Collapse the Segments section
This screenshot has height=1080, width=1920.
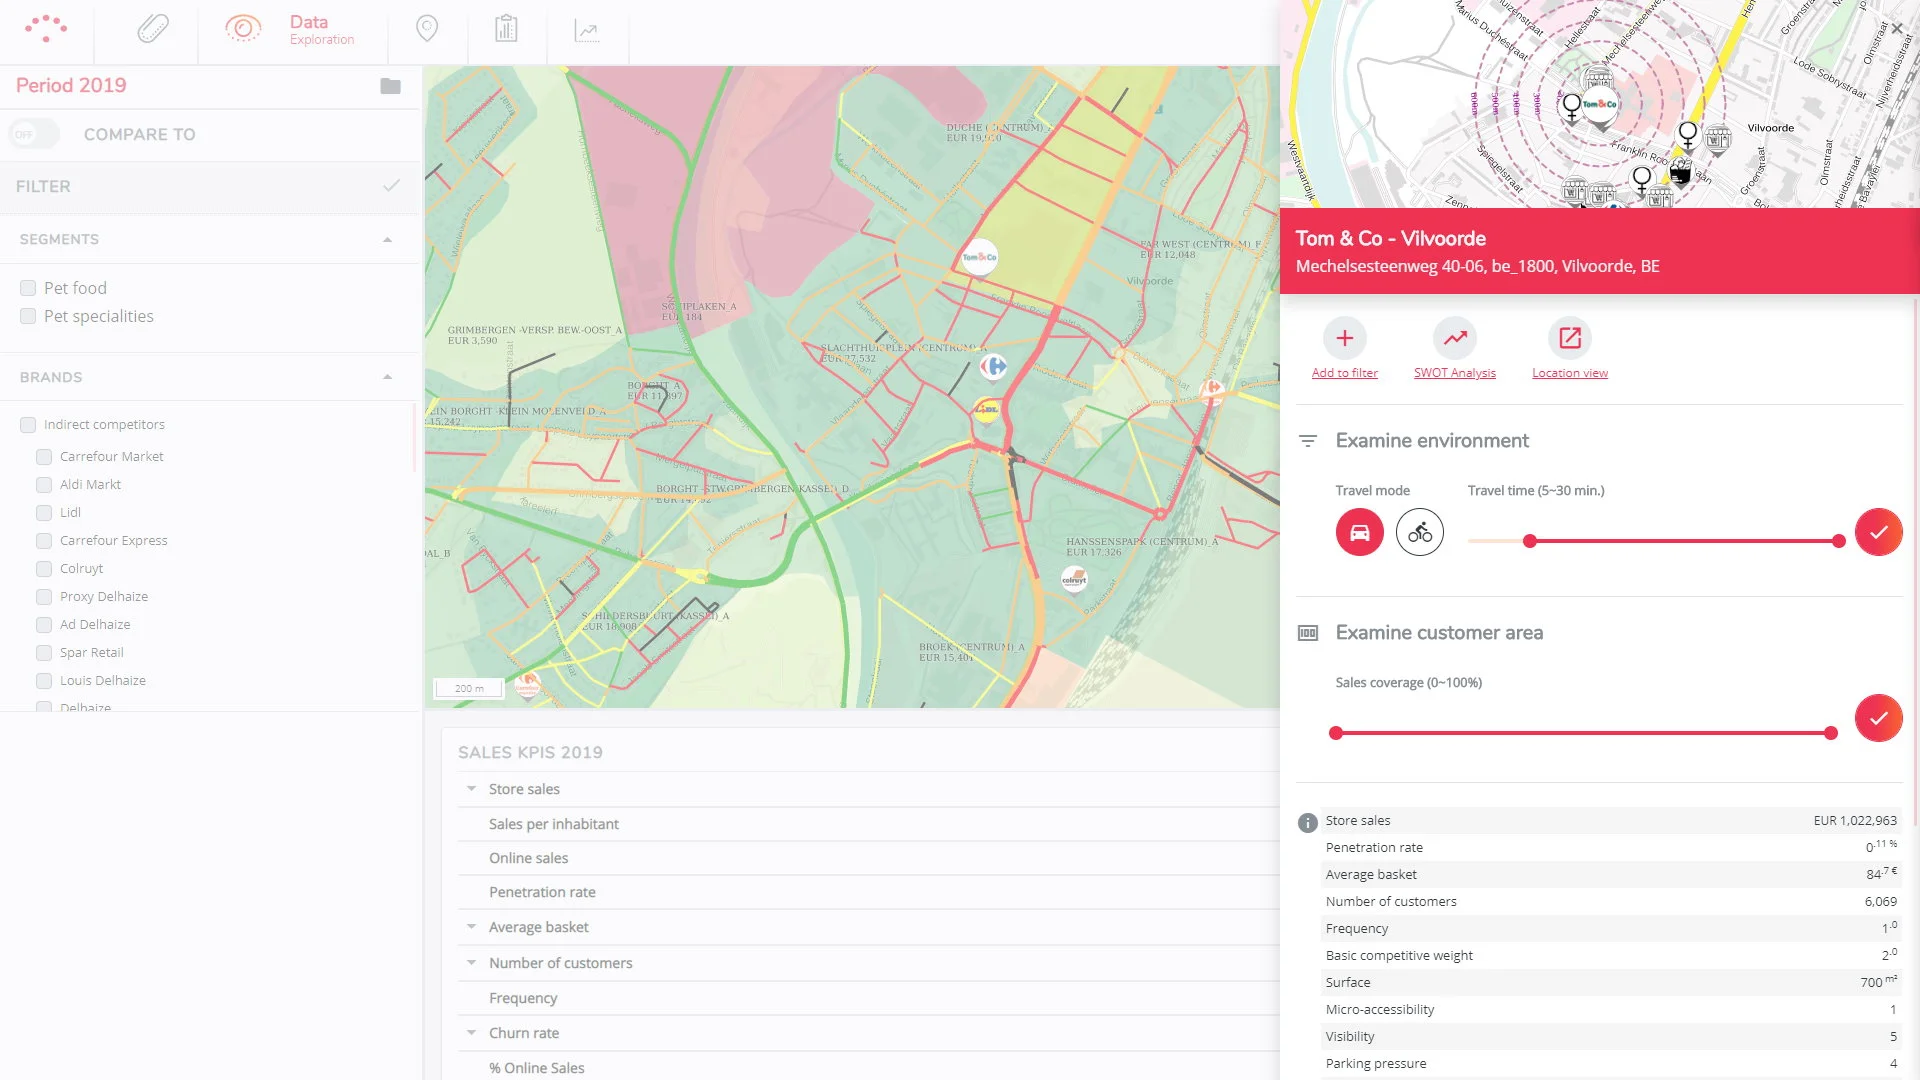click(x=387, y=240)
